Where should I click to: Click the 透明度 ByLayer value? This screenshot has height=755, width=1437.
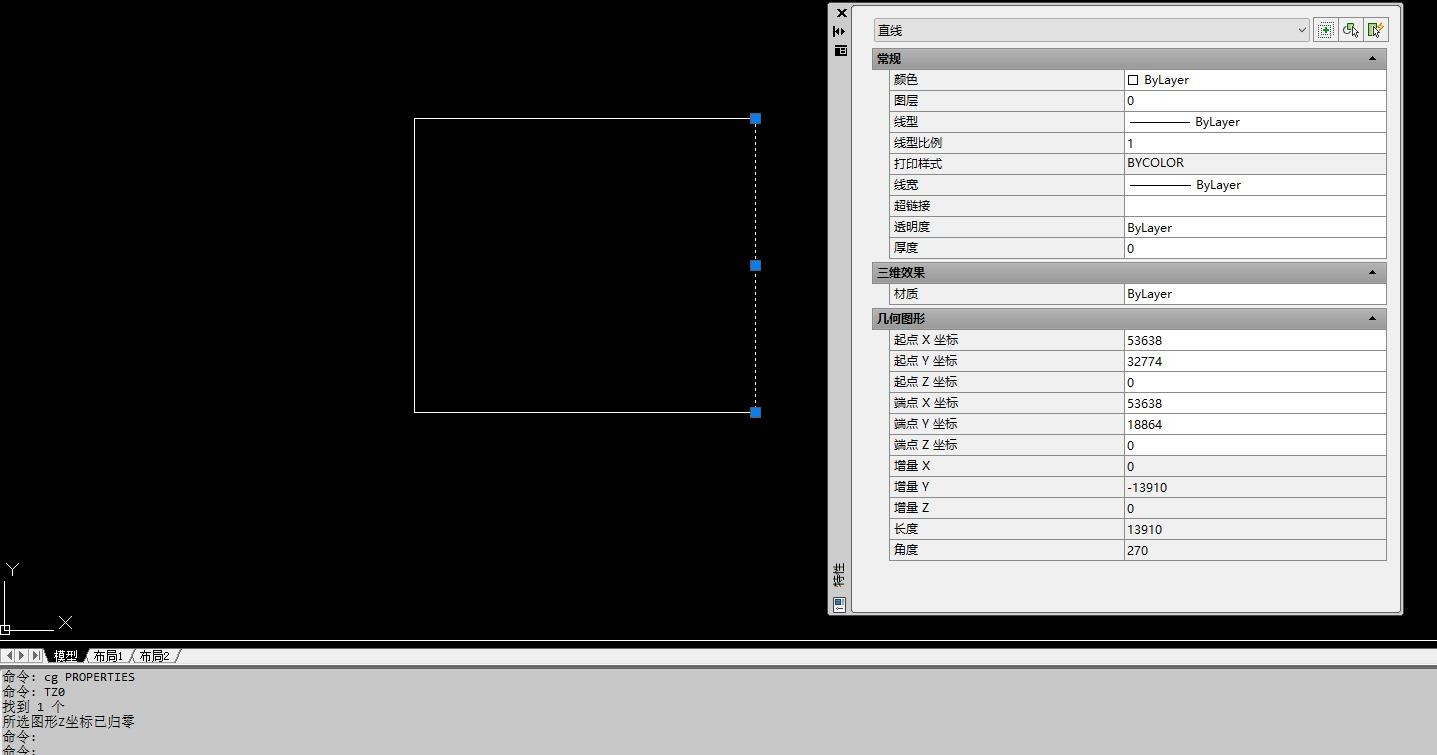point(1255,227)
